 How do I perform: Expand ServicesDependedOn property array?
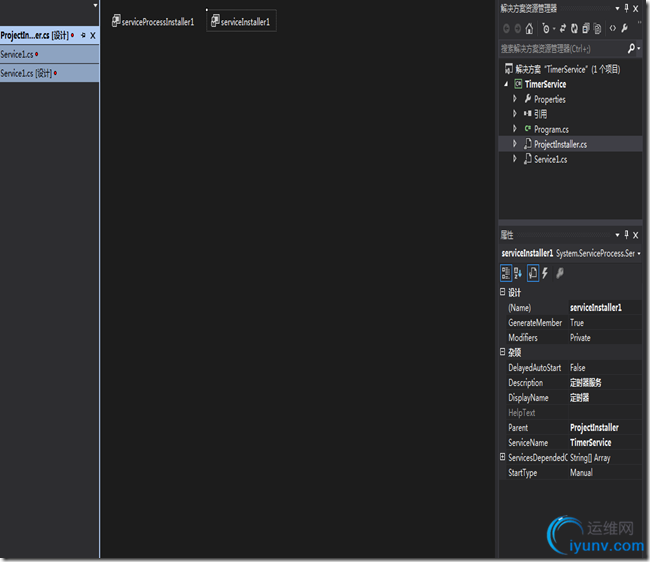point(502,457)
